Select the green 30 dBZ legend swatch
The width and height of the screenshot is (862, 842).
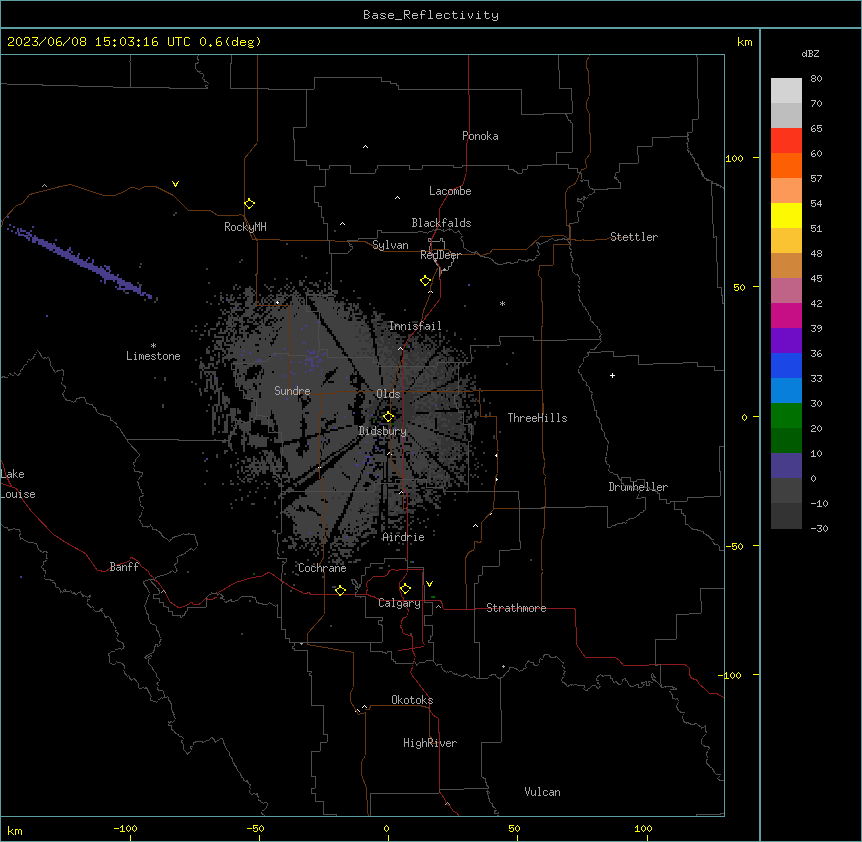pos(786,416)
